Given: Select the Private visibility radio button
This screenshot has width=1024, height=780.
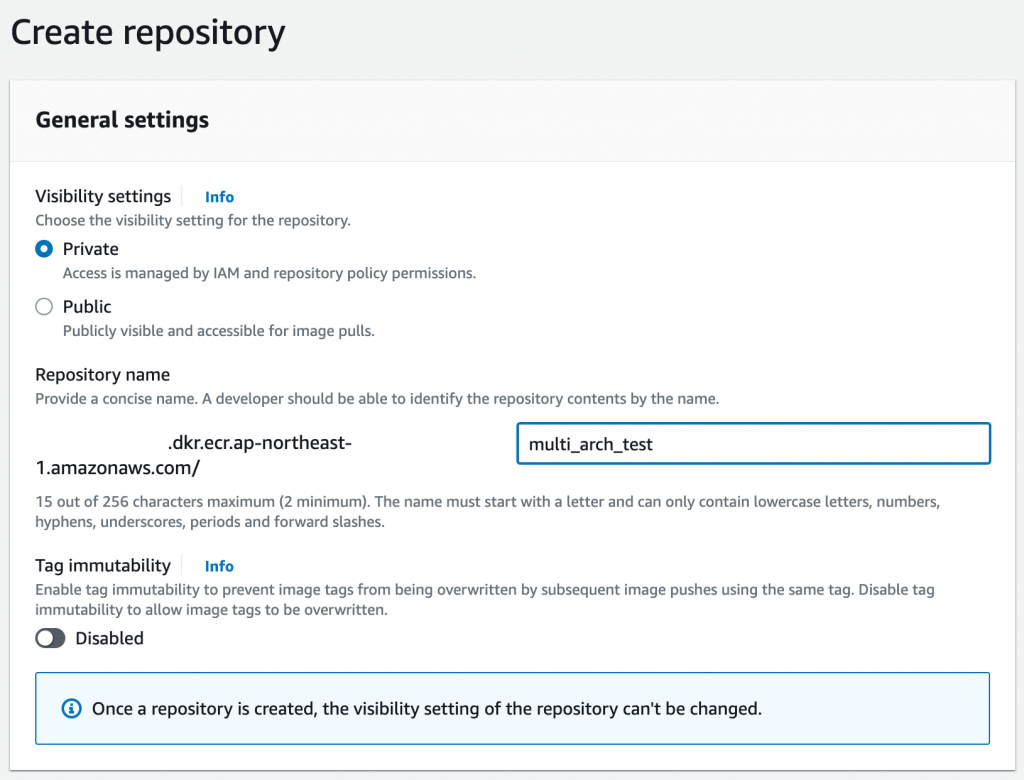Looking at the screenshot, I should (x=44, y=249).
